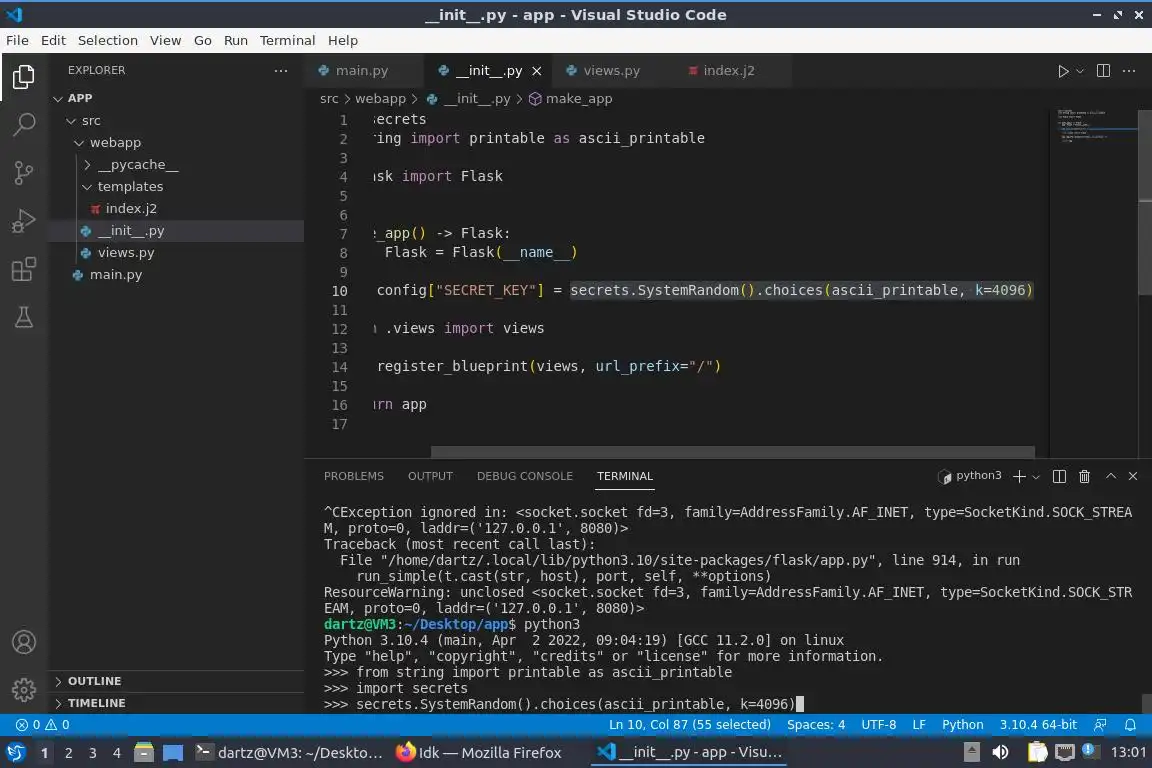Open the Run and Debug view
Viewport: 1152px width, 768px height.
coord(24,221)
